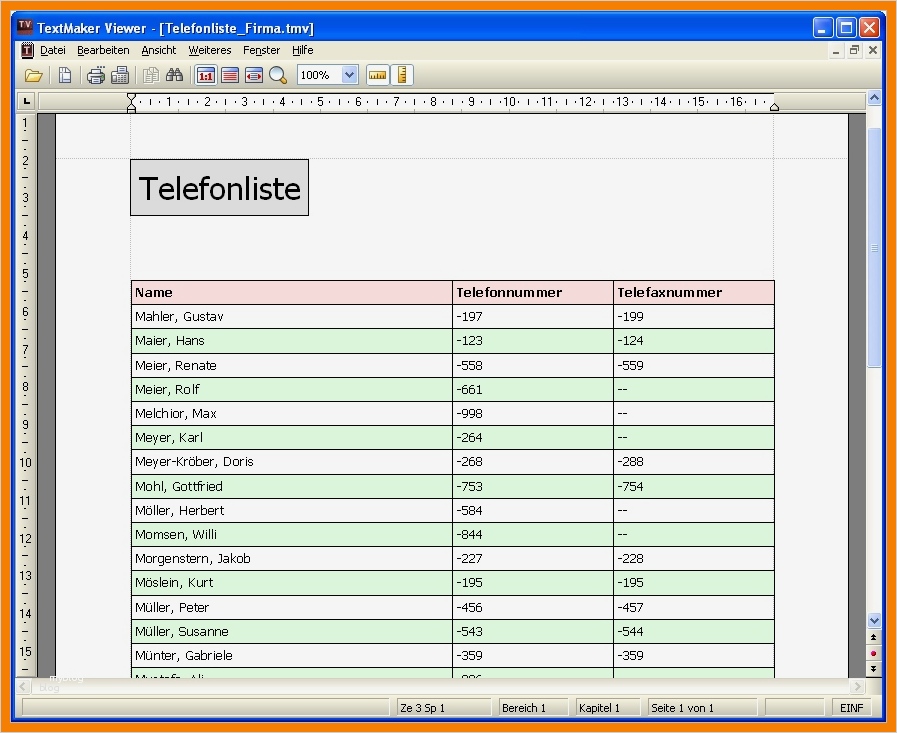Click the tab type selector at ruler corner
This screenshot has width=897, height=733.
[x=26, y=101]
